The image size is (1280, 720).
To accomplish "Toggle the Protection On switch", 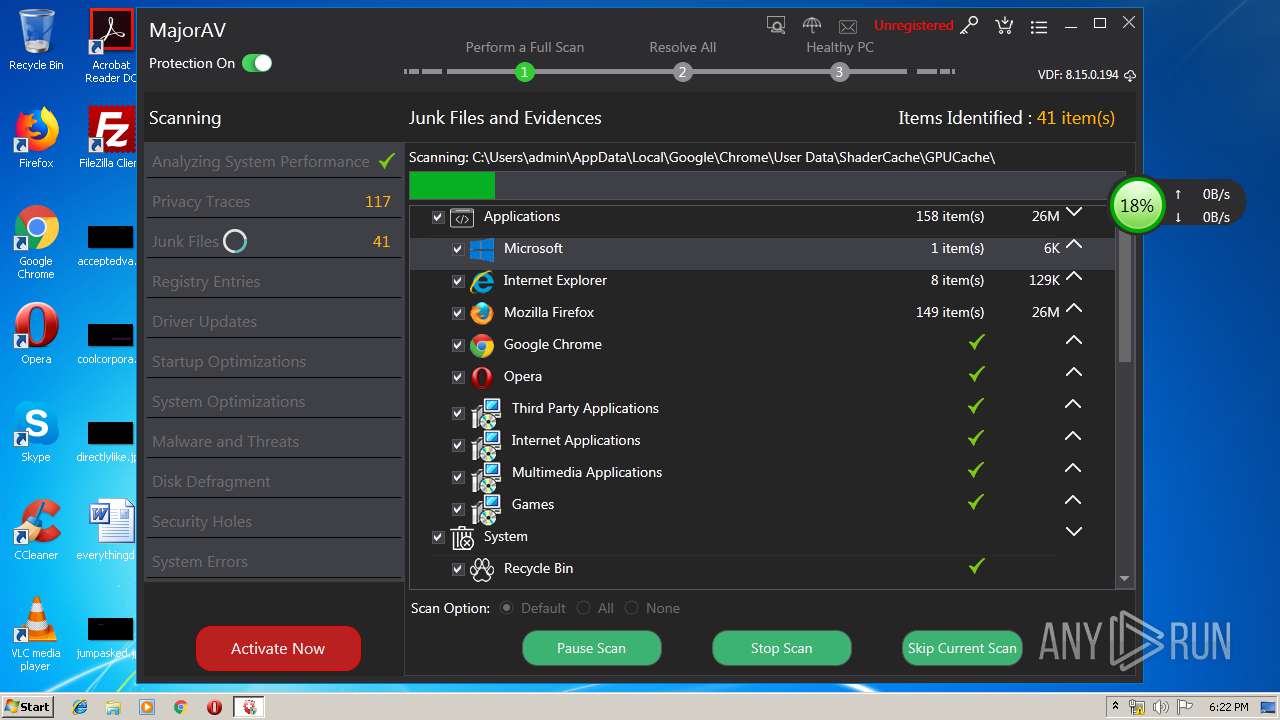I will [257, 63].
